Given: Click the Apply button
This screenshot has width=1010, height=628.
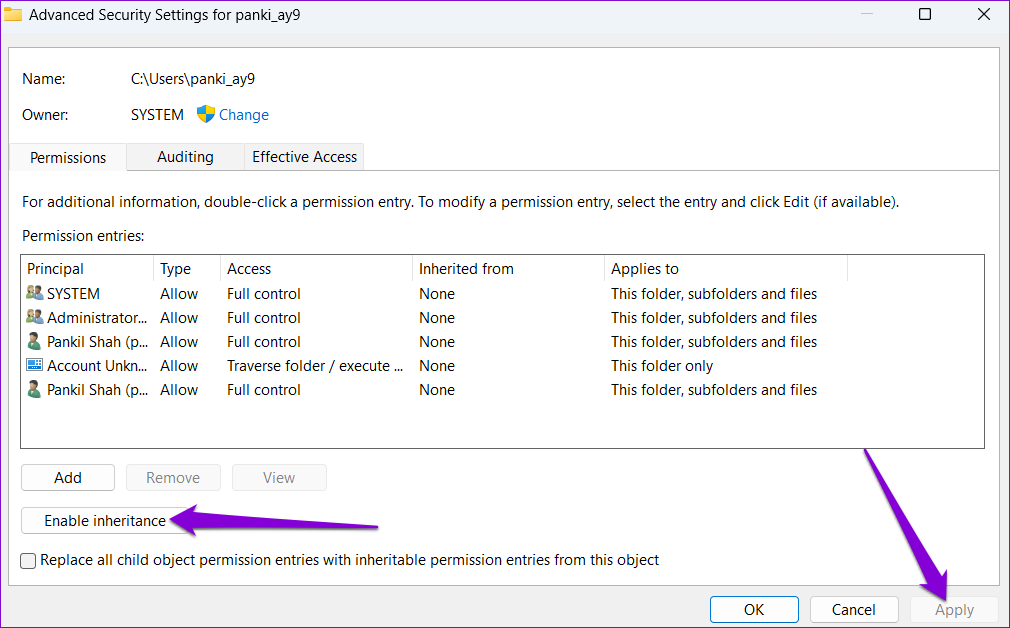Looking at the screenshot, I should tap(954, 609).
